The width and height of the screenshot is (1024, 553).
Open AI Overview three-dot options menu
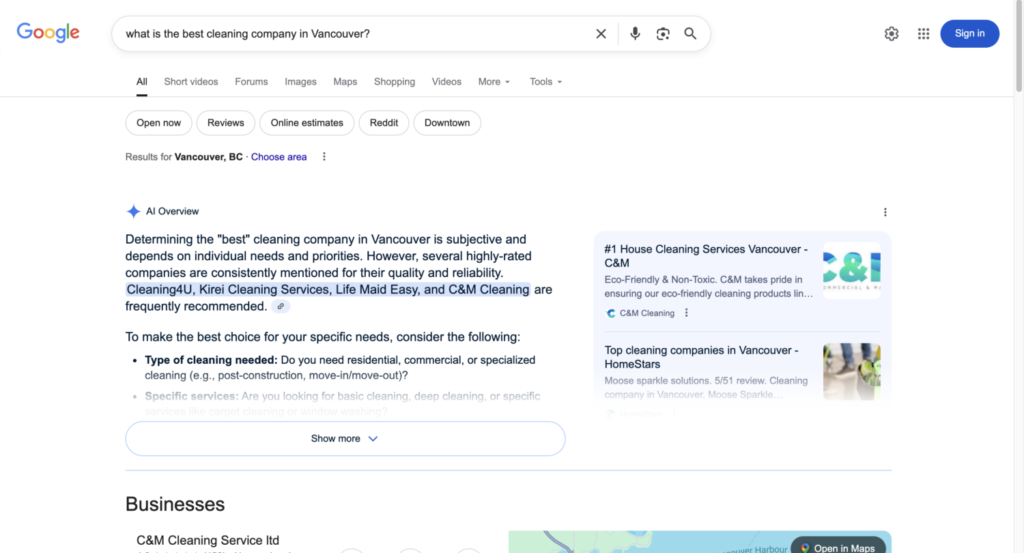[x=885, y=212]
